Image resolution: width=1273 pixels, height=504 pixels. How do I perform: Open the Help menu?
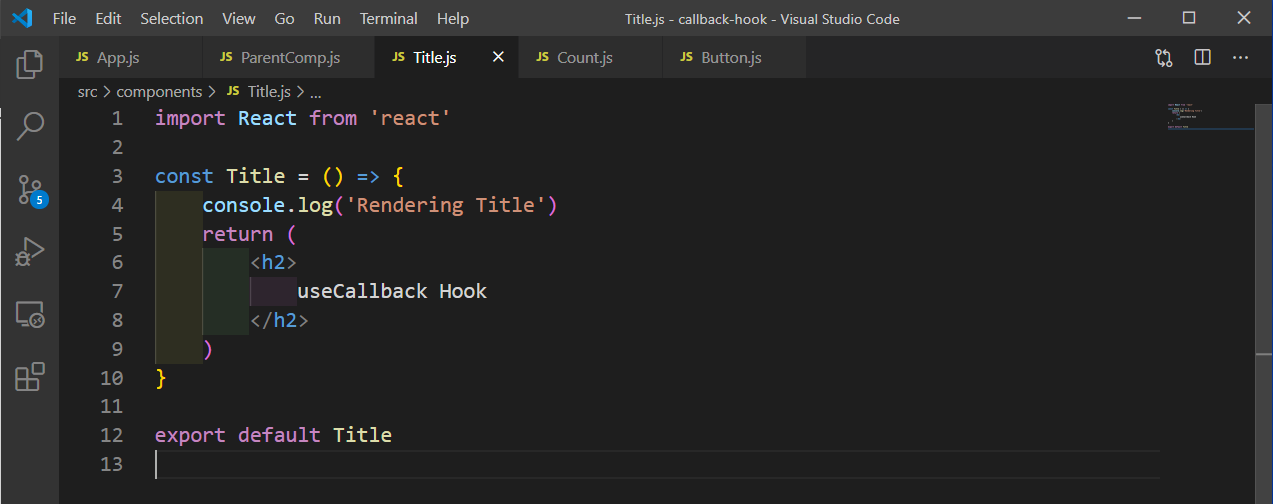(x=453, y=18)
